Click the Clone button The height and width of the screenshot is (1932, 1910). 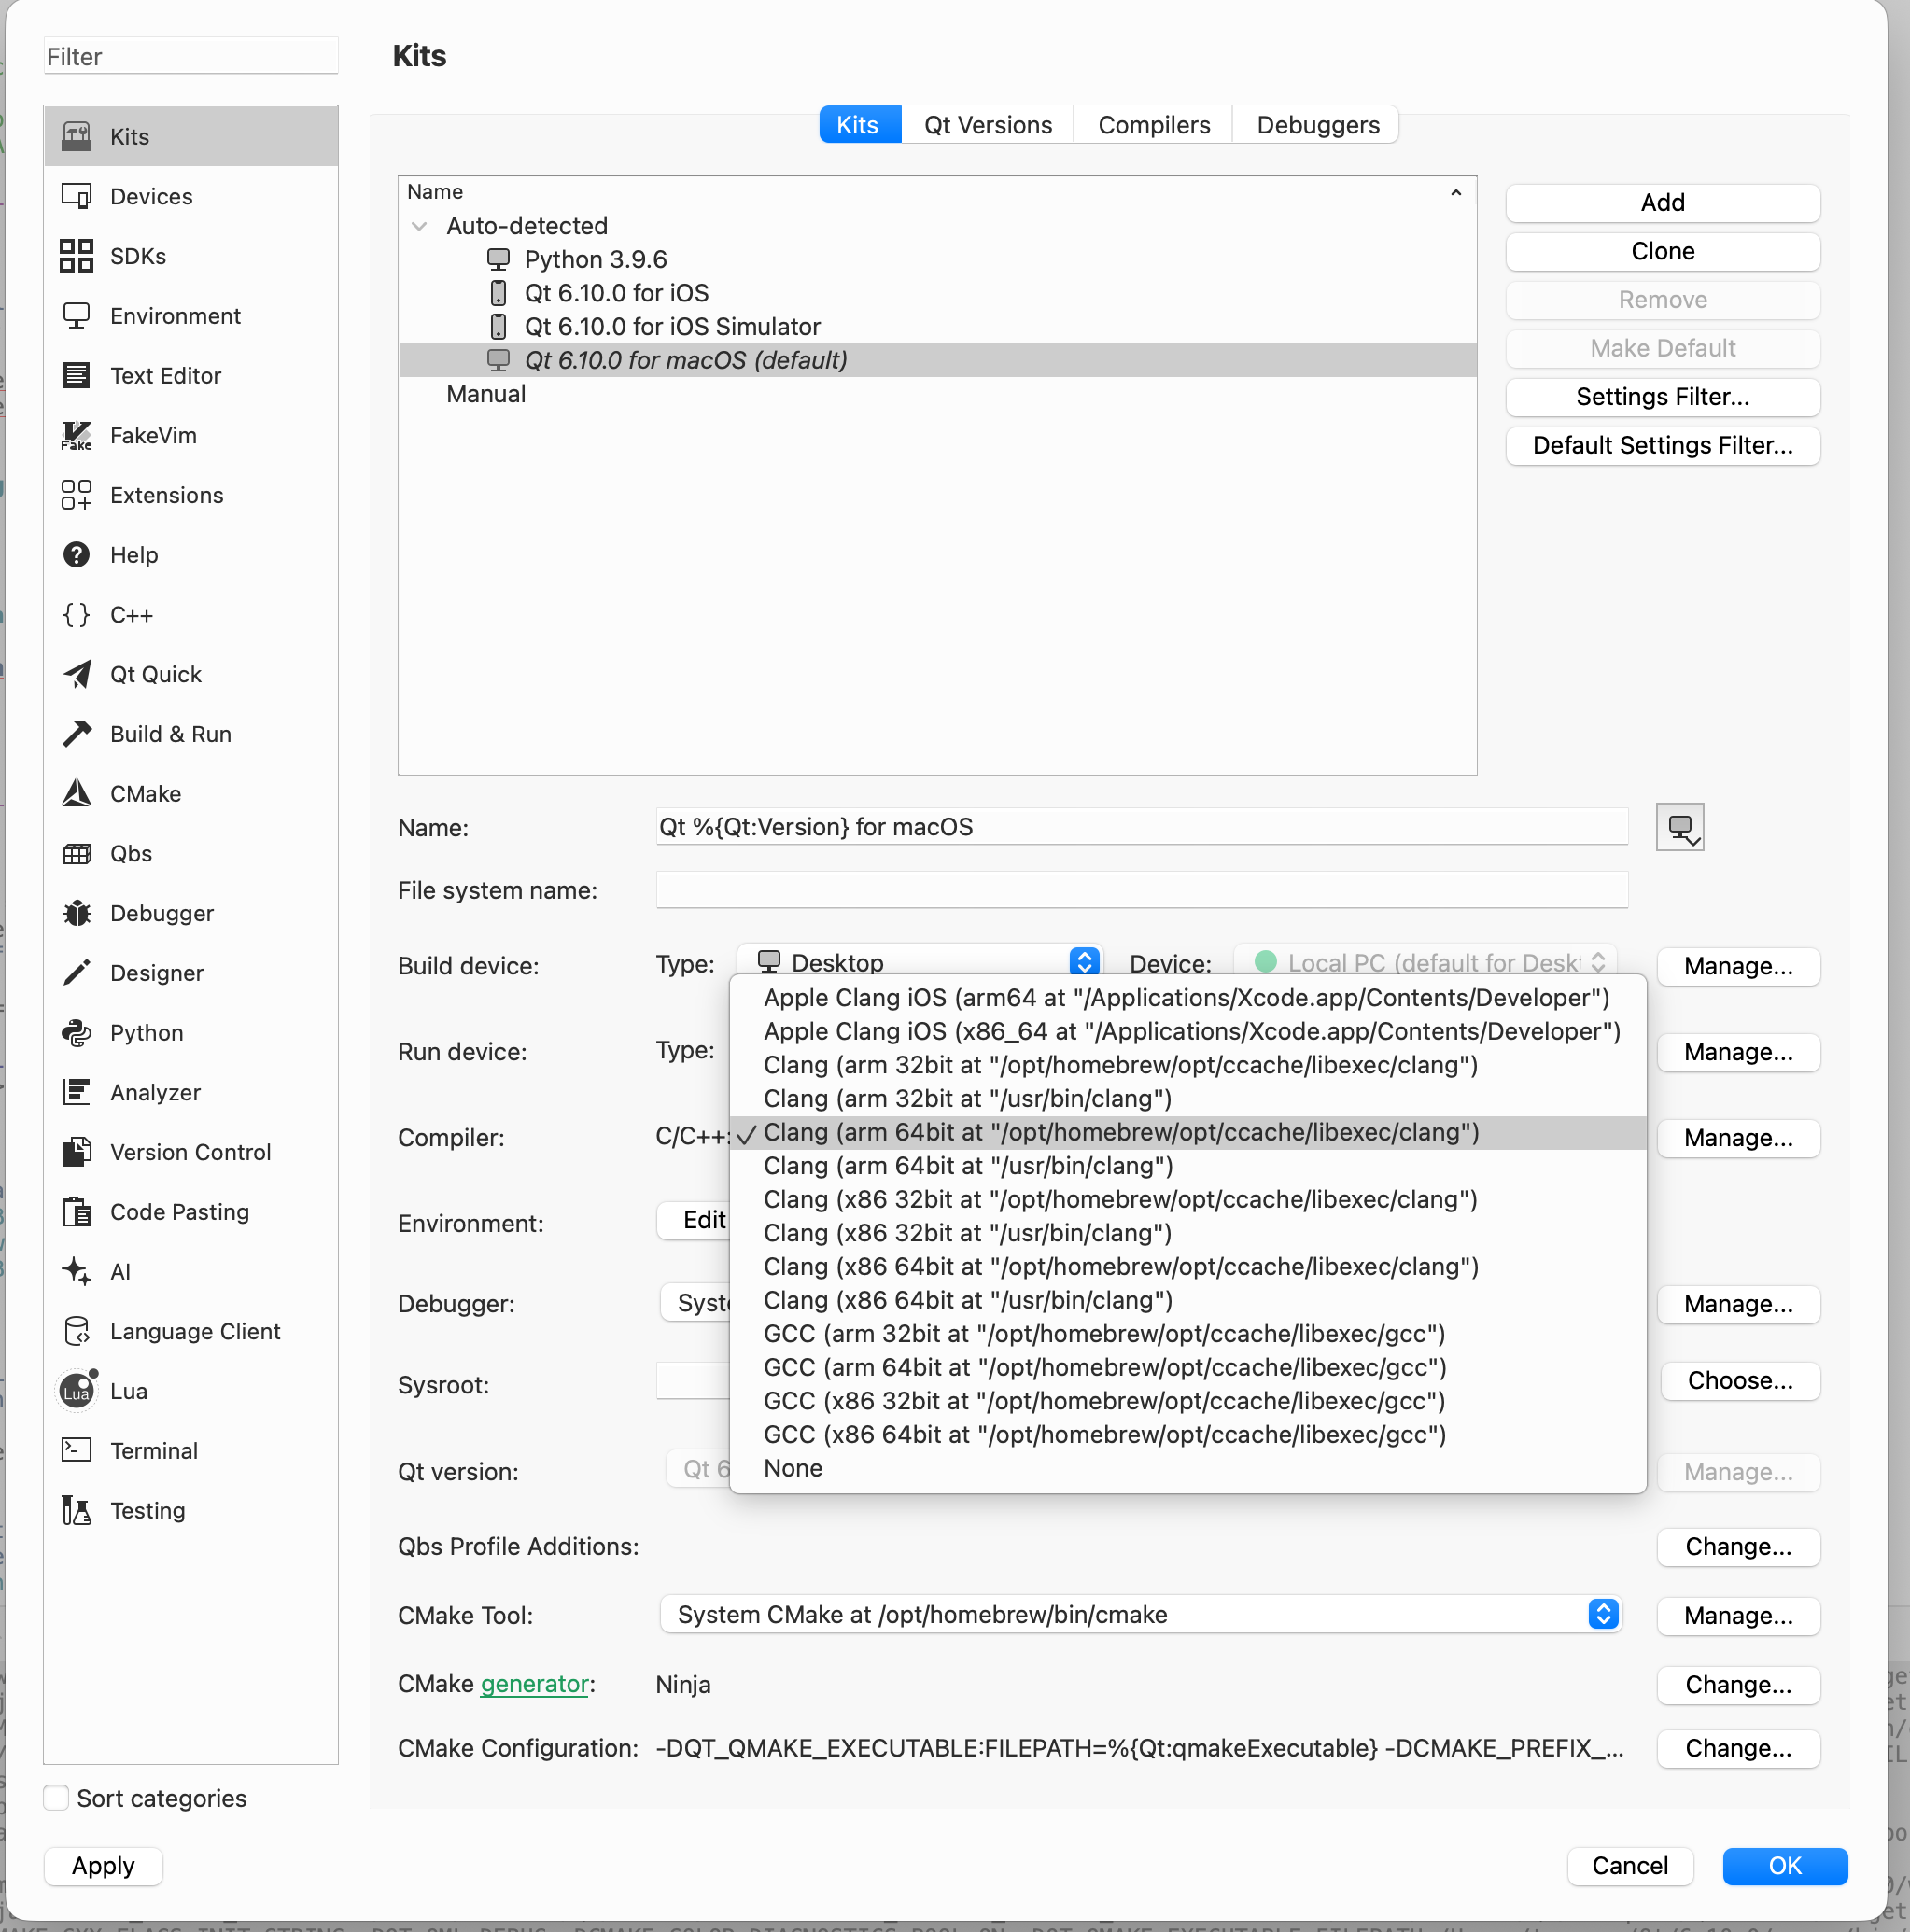(x=1661, y=251)
